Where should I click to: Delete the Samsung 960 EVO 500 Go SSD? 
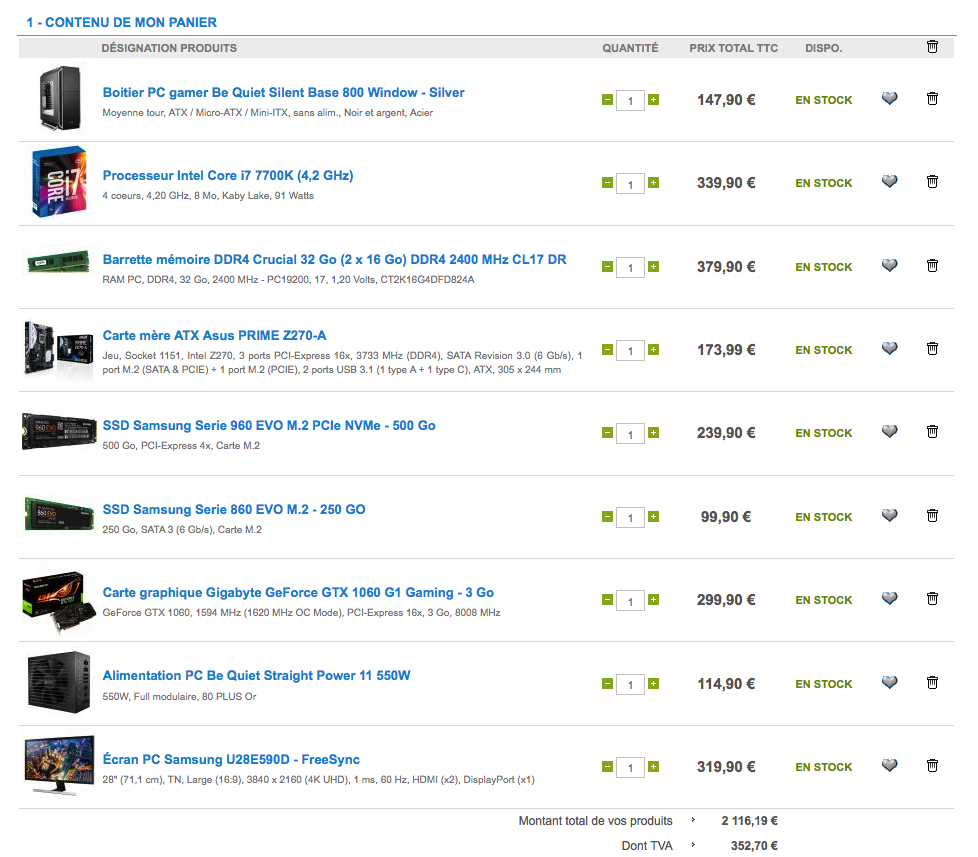pyautogui.click(x=932, y=432)
